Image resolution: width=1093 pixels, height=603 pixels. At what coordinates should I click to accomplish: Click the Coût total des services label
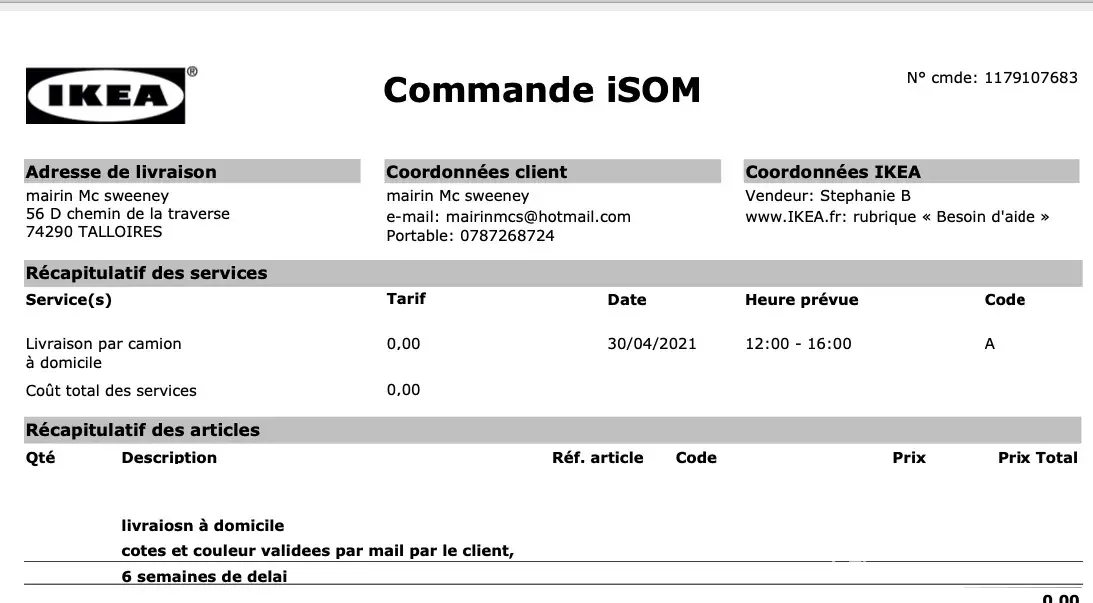pyautogui.click(x=111, y=391)
